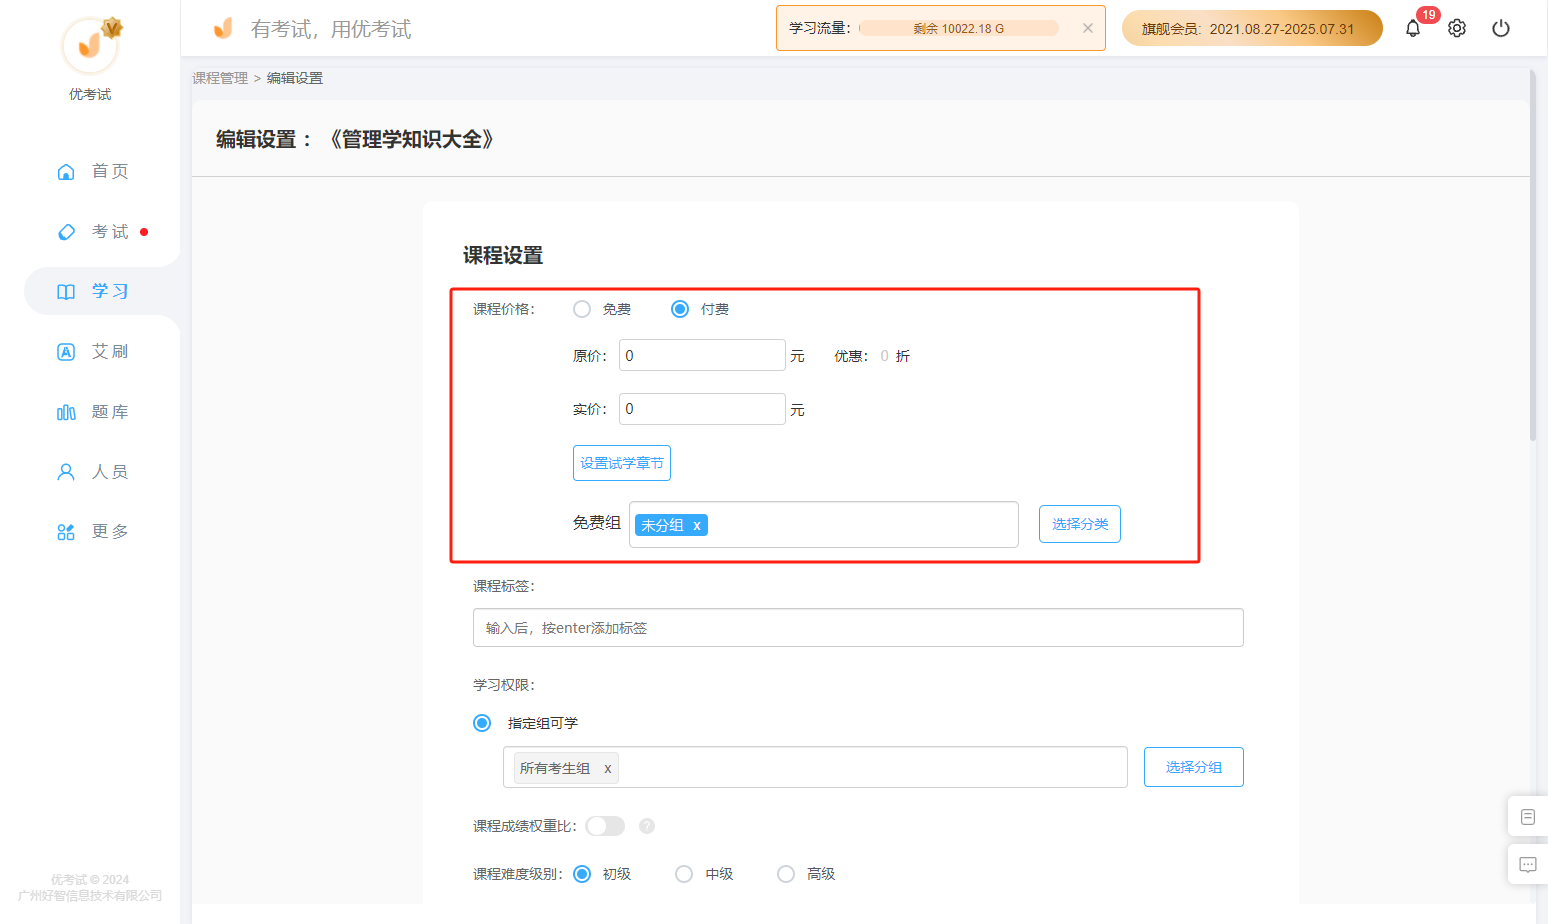
Task: Open the 首页 home icon in the sidebar
Action: pos(66,172)
